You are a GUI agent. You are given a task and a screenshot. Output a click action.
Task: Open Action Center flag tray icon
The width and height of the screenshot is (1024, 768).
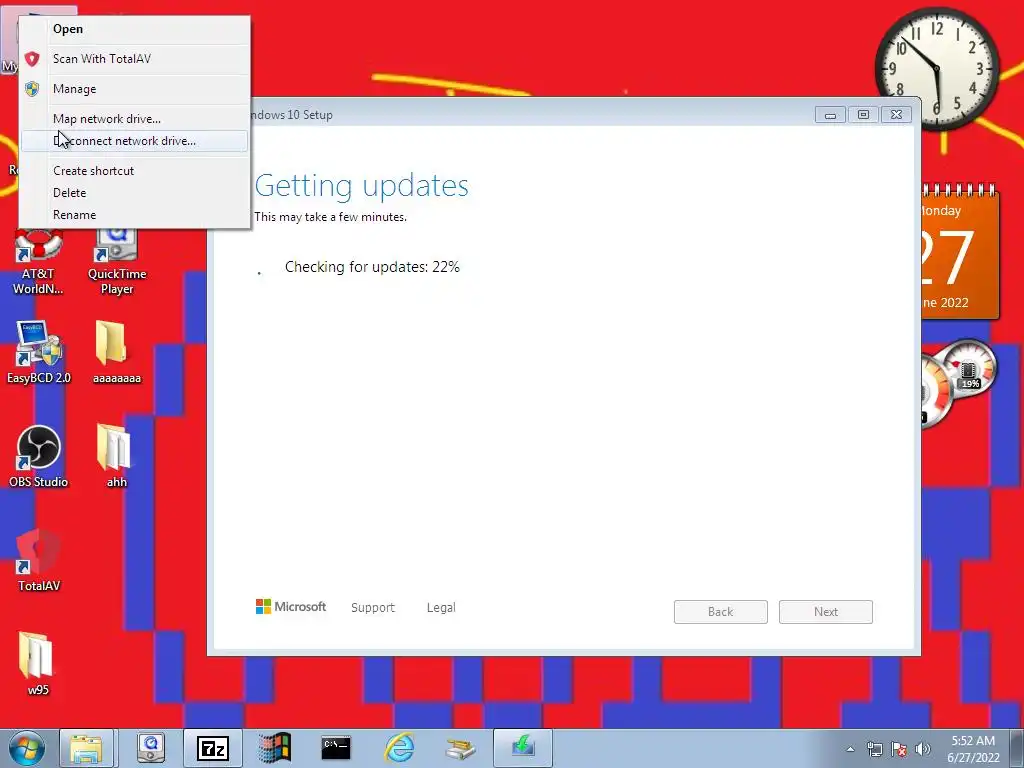(899, 749)
